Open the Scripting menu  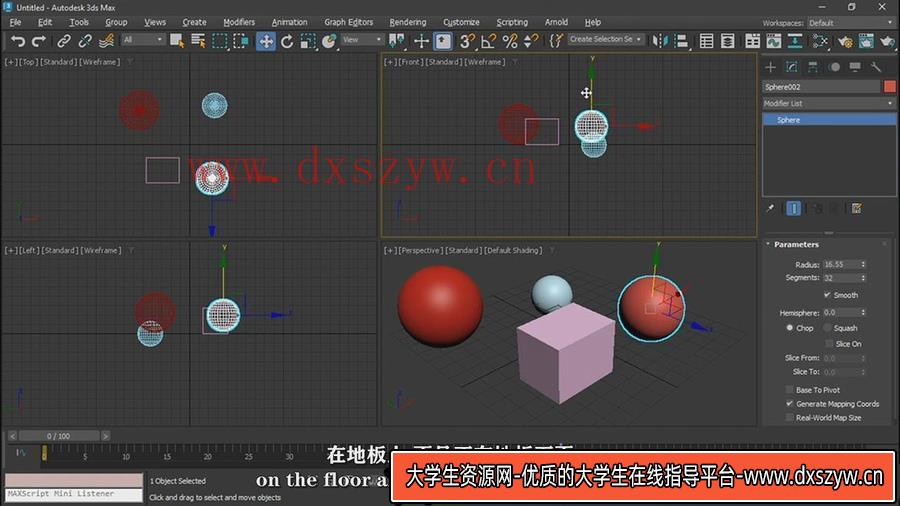tap(512, 22)
